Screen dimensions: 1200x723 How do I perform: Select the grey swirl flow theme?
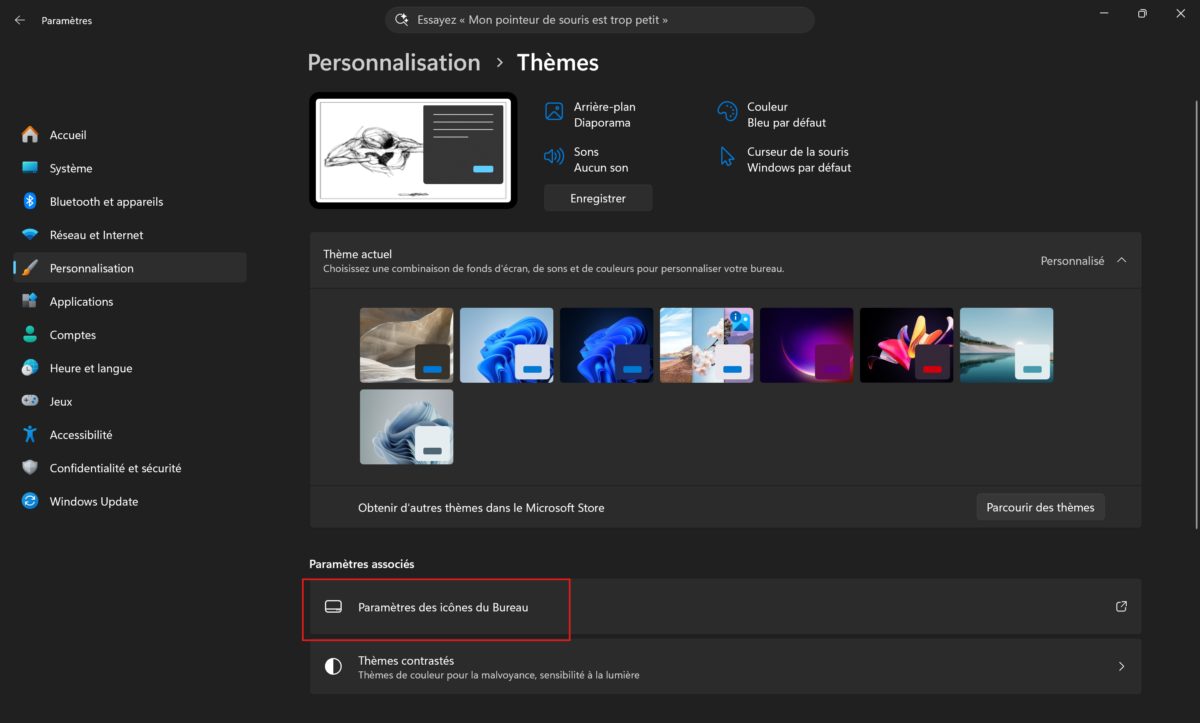click(406, 427)
